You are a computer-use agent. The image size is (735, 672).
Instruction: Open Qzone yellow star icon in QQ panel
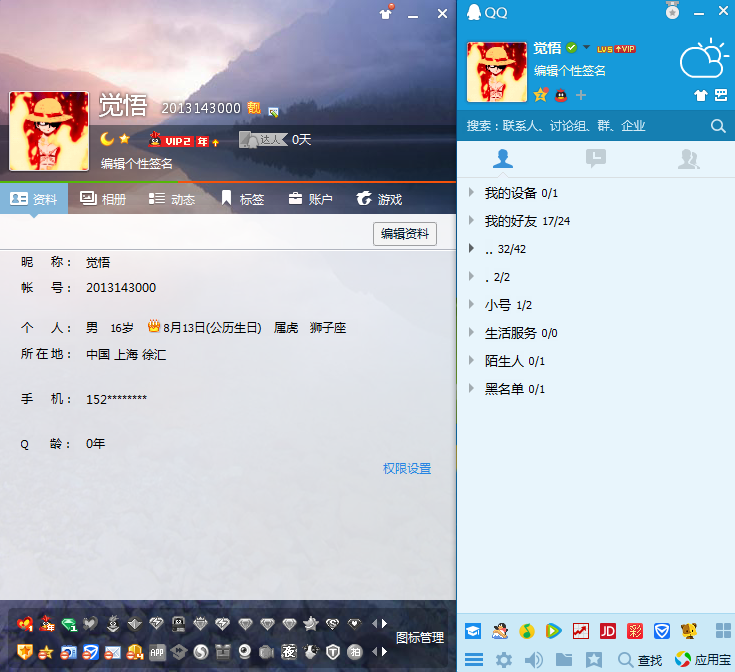541,95
